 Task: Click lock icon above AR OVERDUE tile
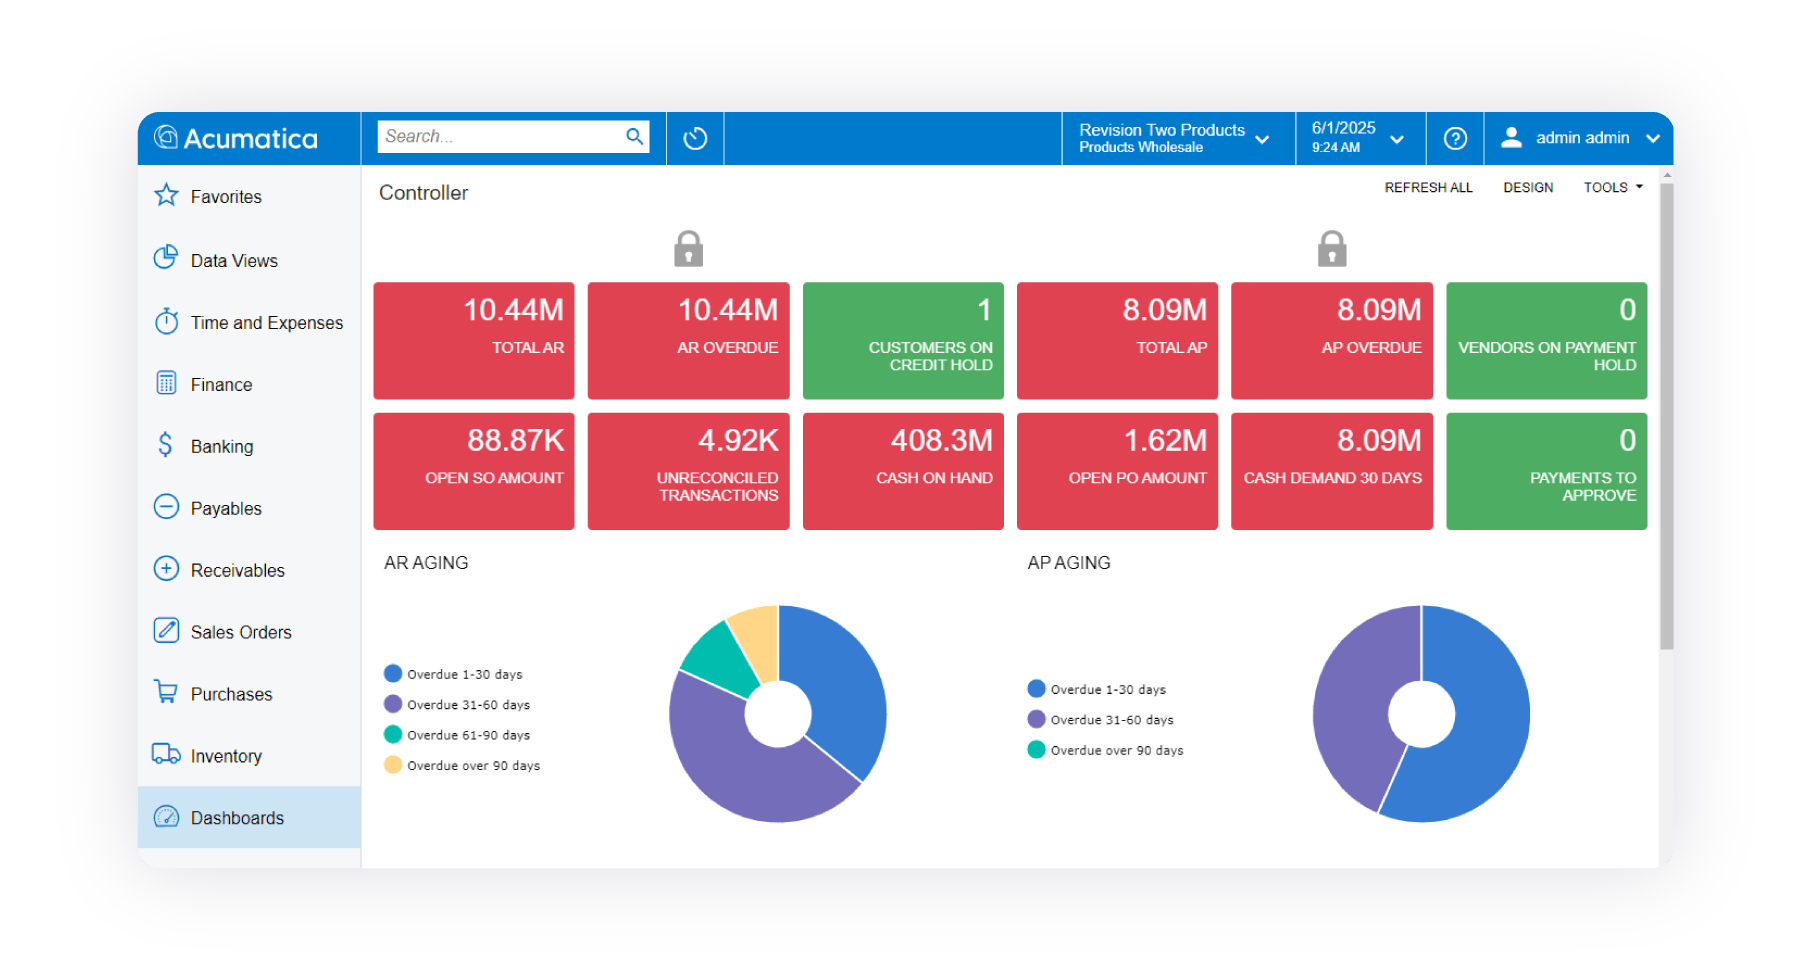coord(688,248)
